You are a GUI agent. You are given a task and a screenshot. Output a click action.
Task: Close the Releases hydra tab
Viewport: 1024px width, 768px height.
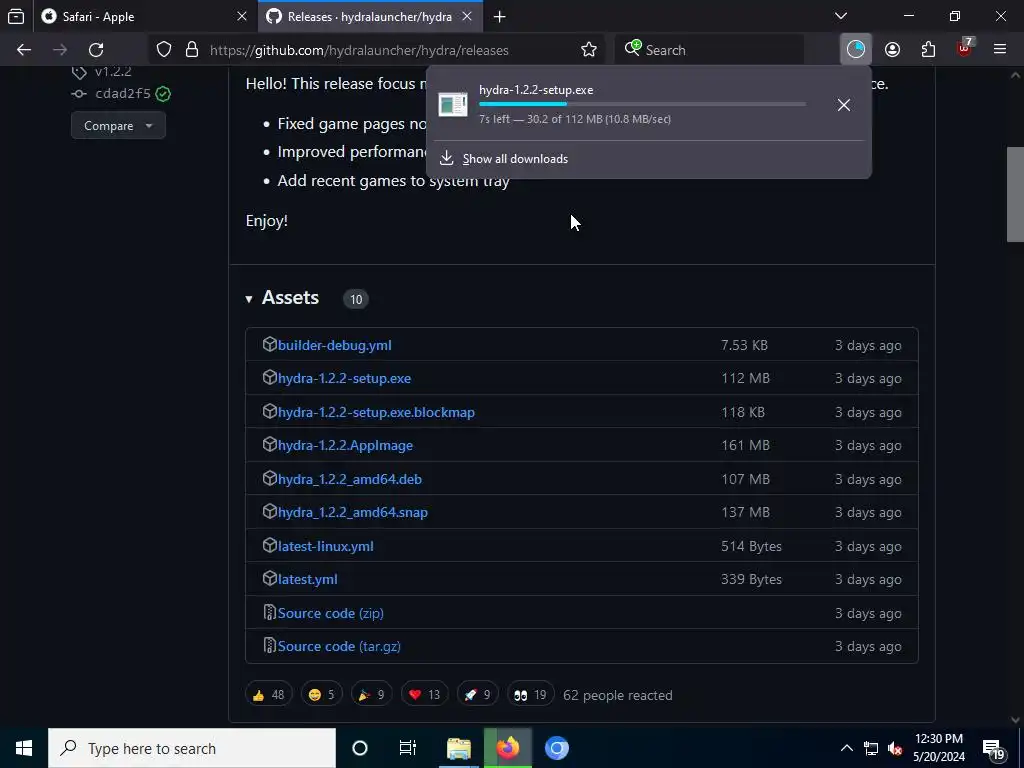(467, 16)
